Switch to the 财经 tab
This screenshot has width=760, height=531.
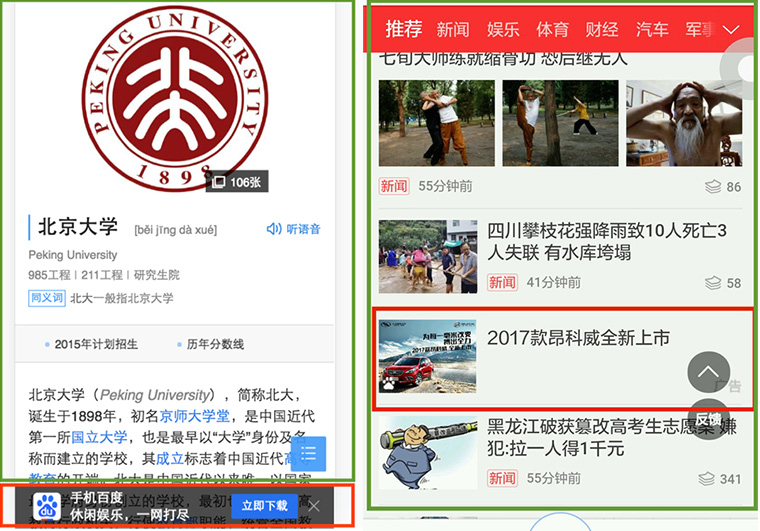click(x=602, y=30)
